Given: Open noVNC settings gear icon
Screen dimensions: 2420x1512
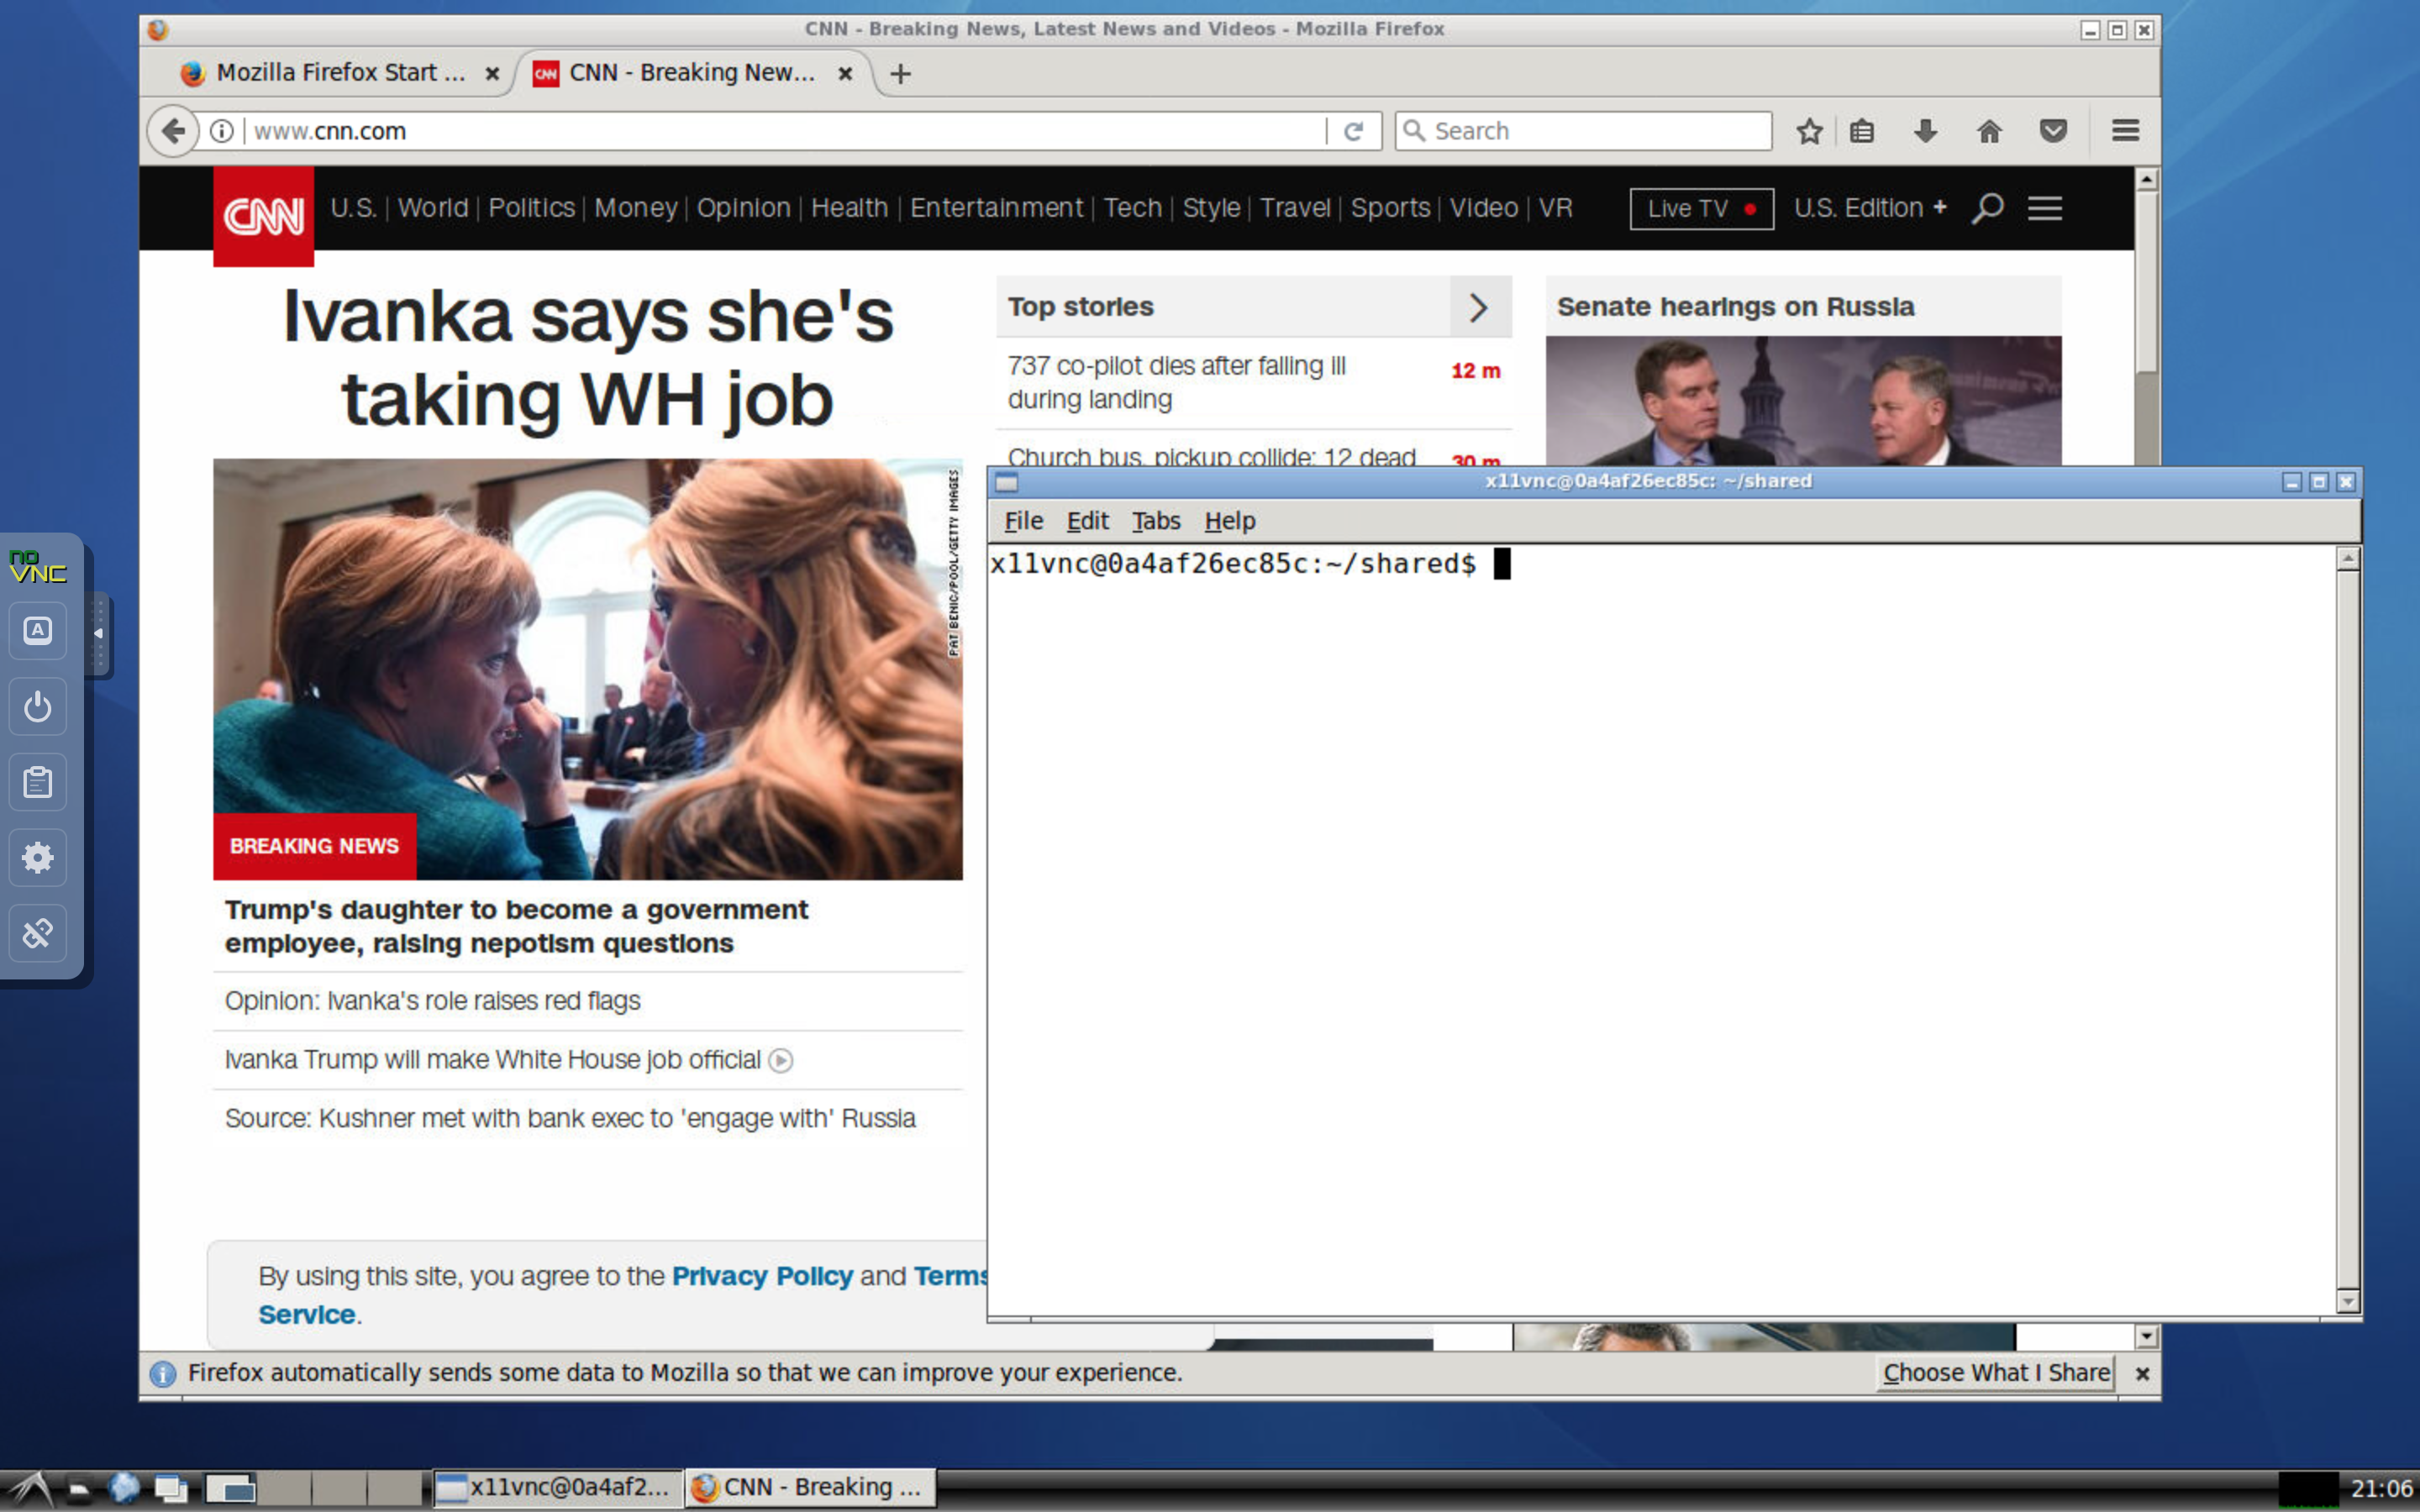Looking at the screenshot, I should (38, 857).
